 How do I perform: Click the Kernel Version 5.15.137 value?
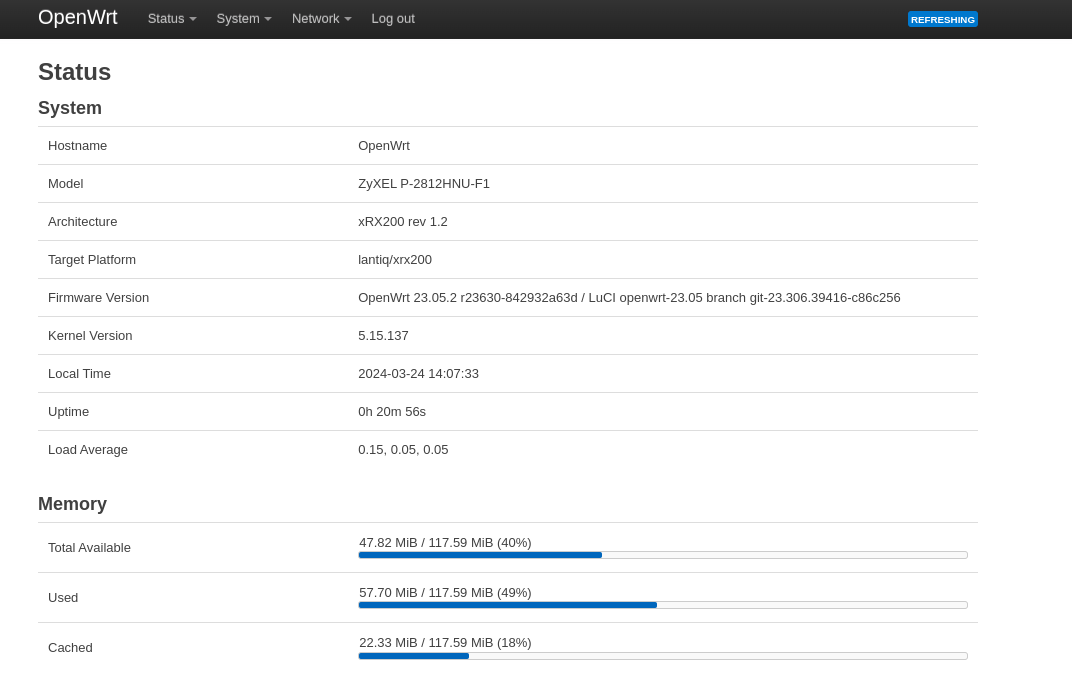383,336
